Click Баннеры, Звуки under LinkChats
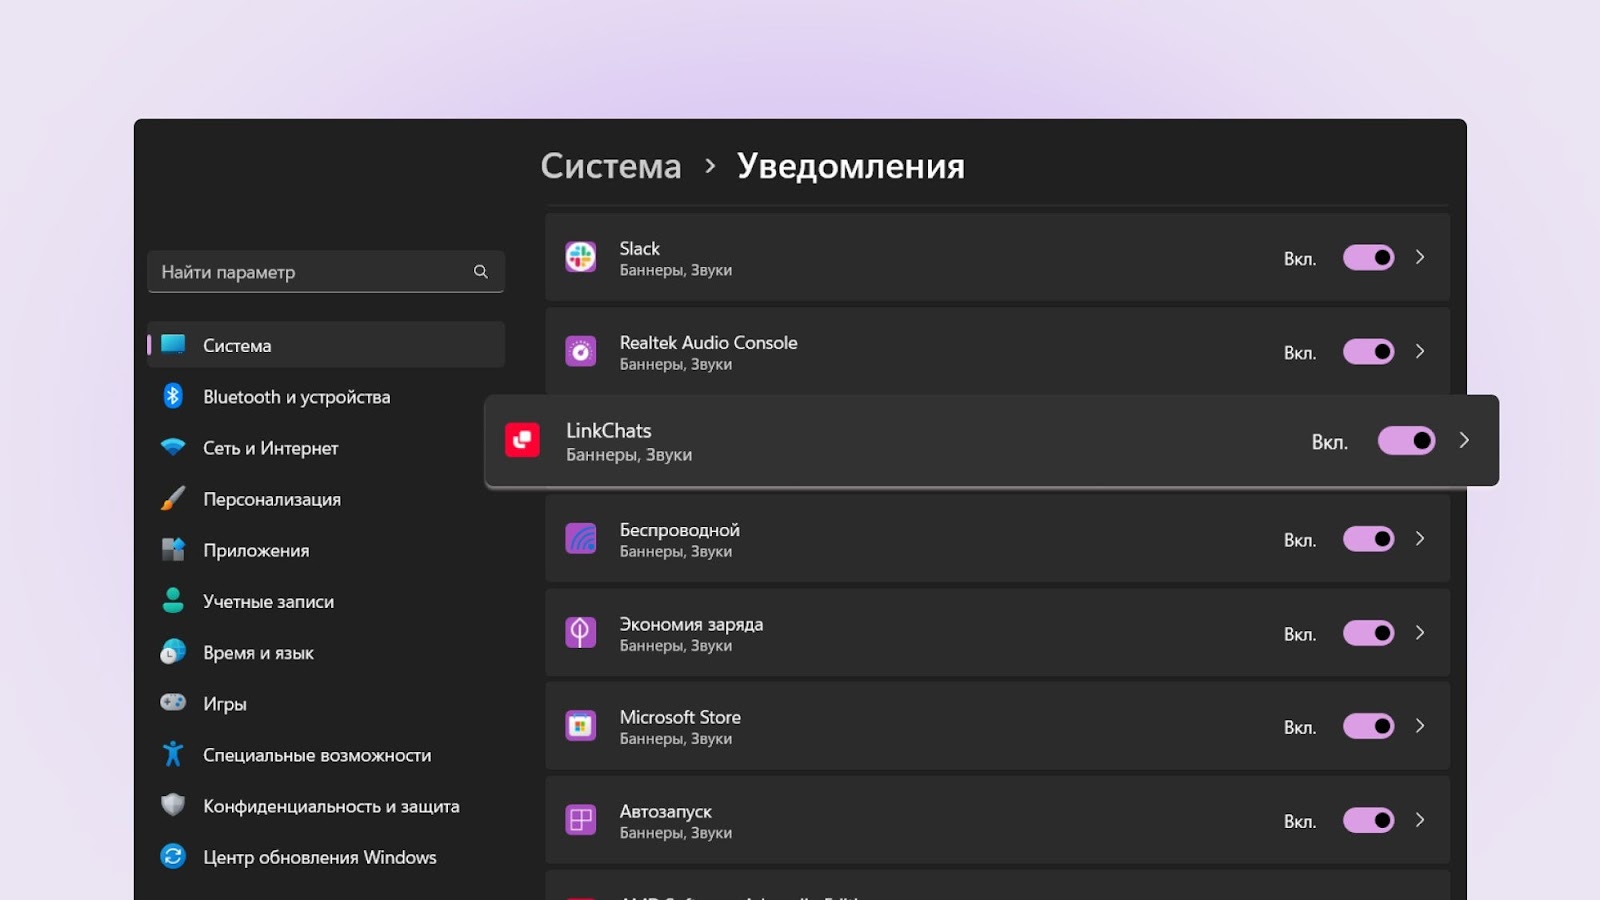This screenshot has width=1600, height=900. 629,455
